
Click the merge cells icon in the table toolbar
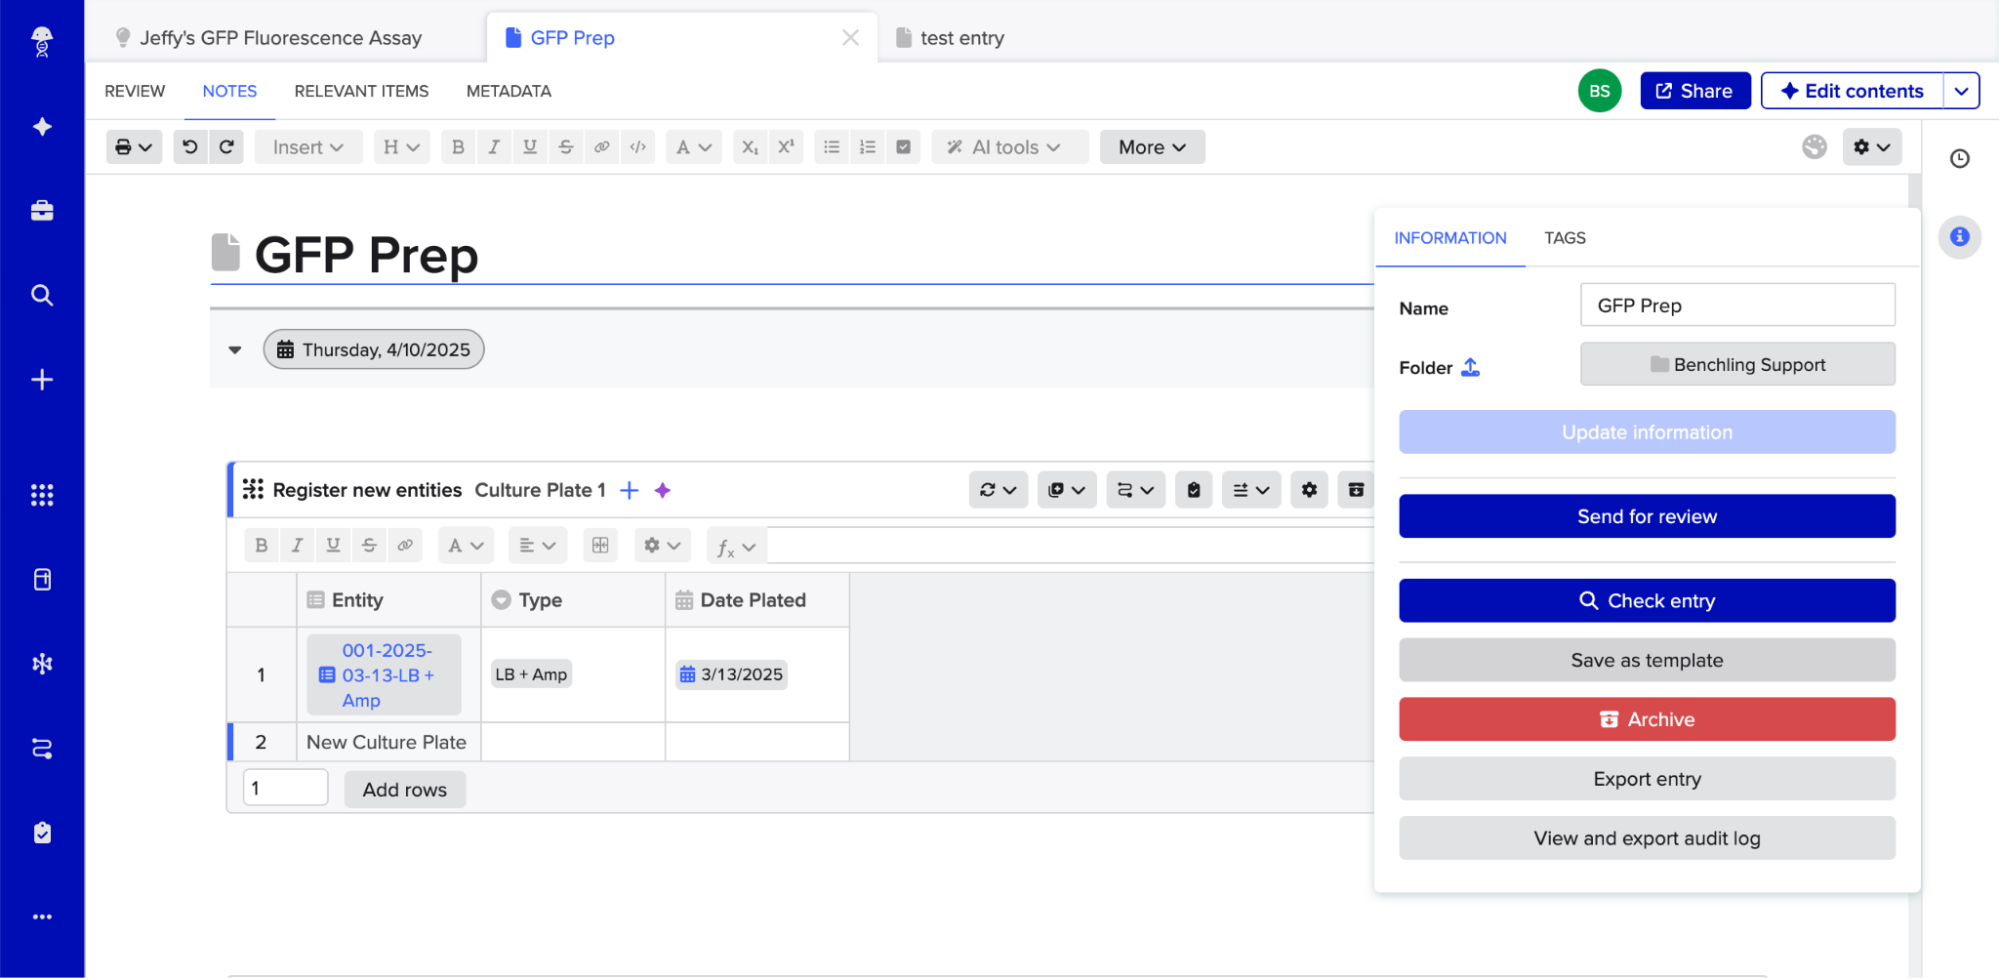tap(600, 545)
